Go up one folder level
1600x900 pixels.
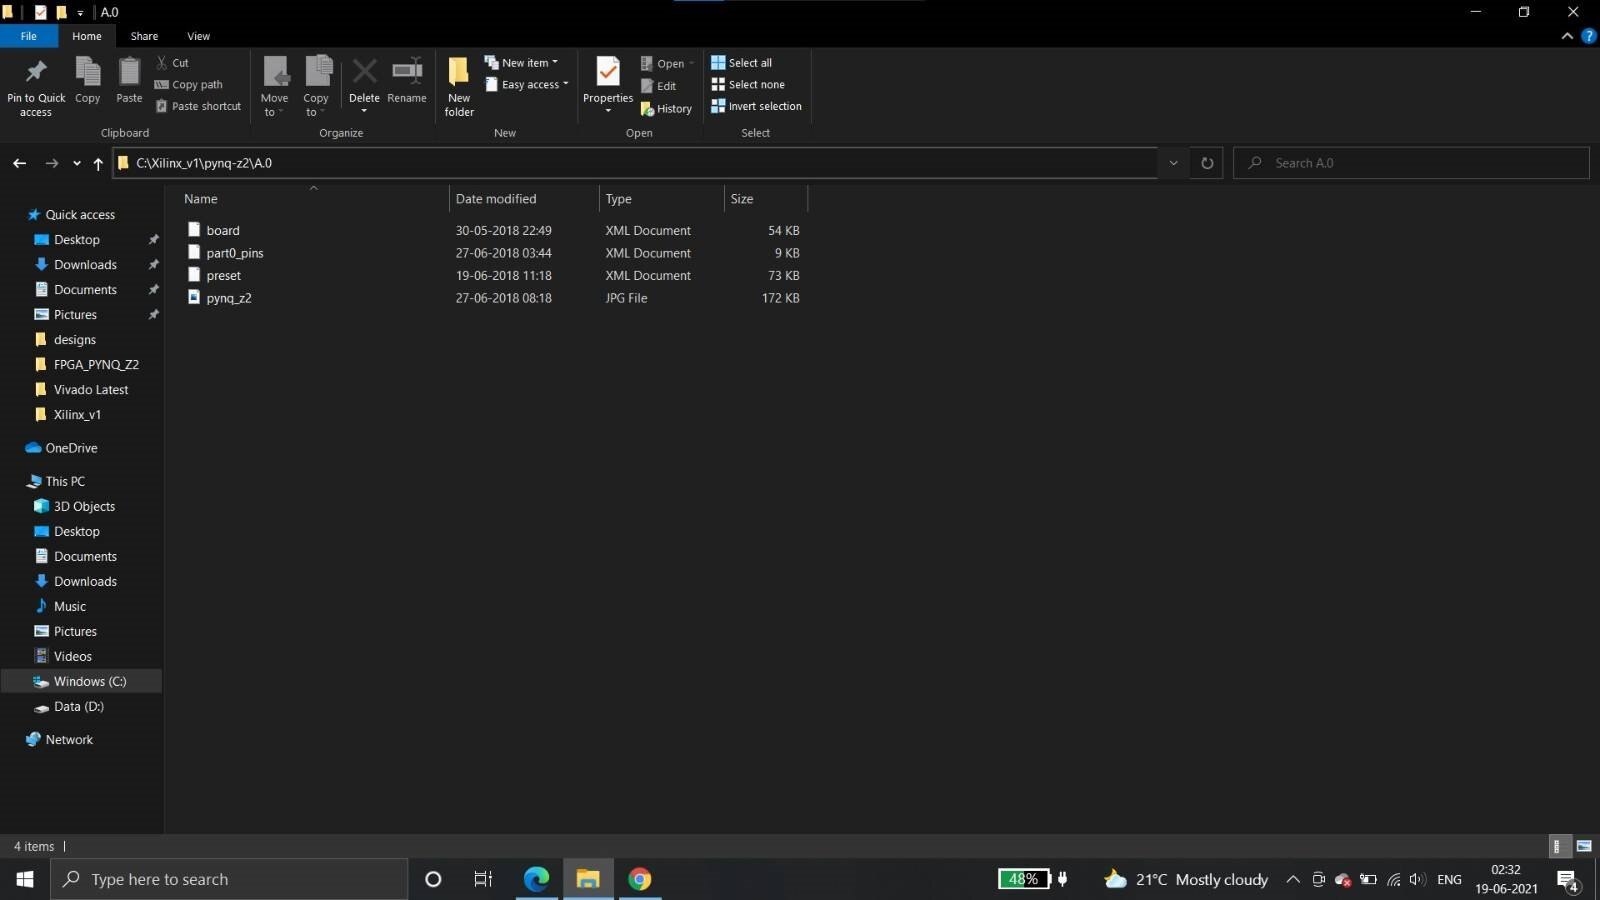point(98,163)
